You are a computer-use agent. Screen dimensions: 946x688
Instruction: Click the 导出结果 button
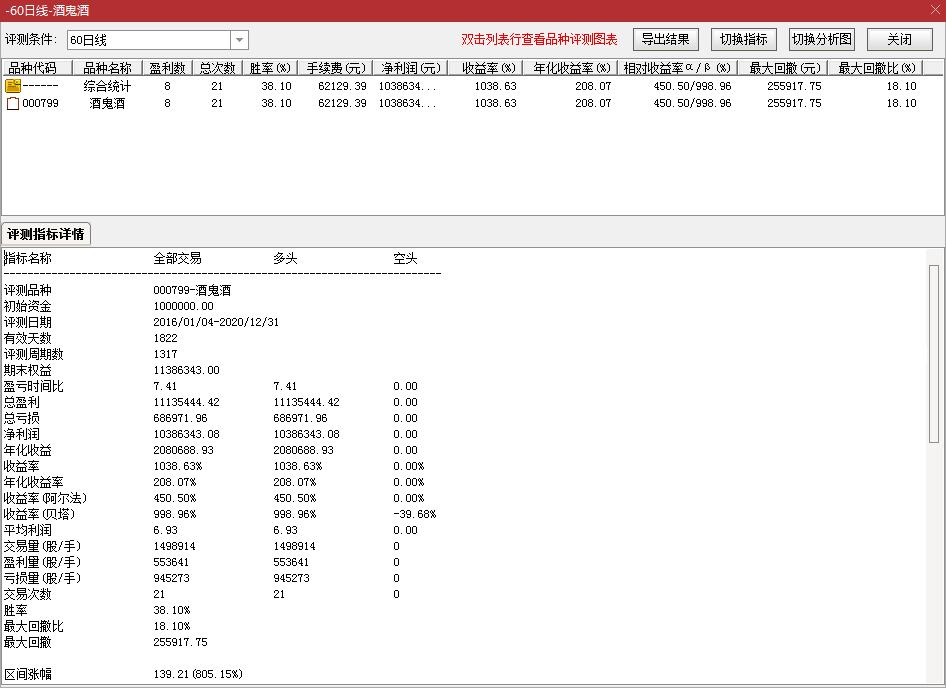click(665, 39)
